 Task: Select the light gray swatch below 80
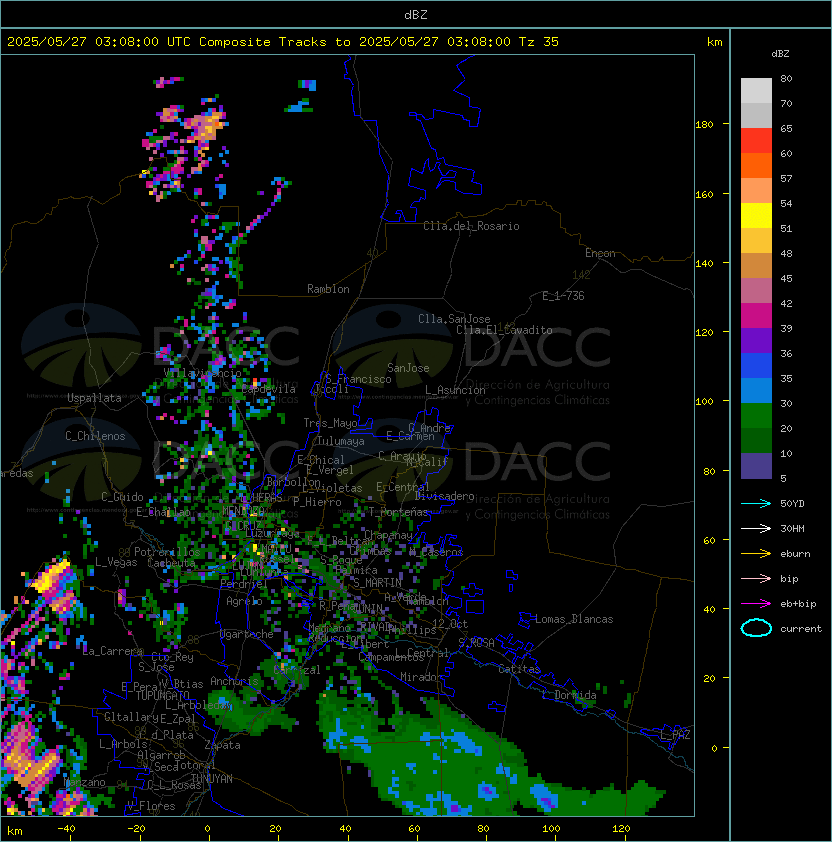coord(756,91)
